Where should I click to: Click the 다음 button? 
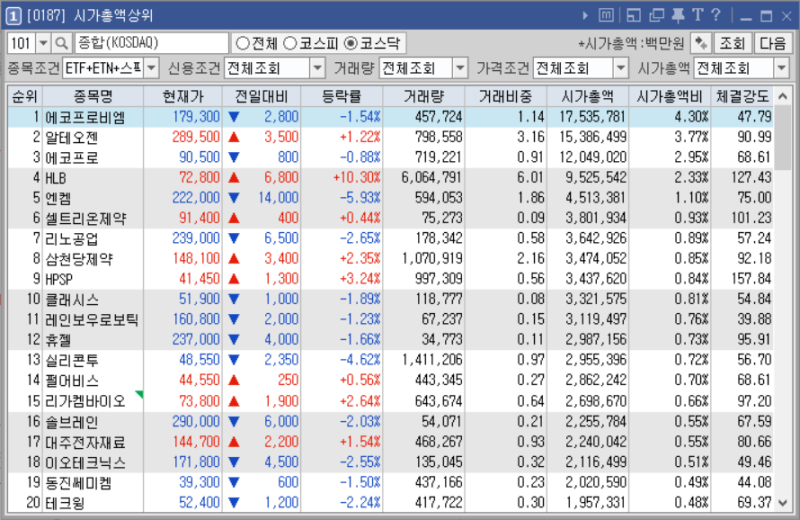tap(772, 43)
